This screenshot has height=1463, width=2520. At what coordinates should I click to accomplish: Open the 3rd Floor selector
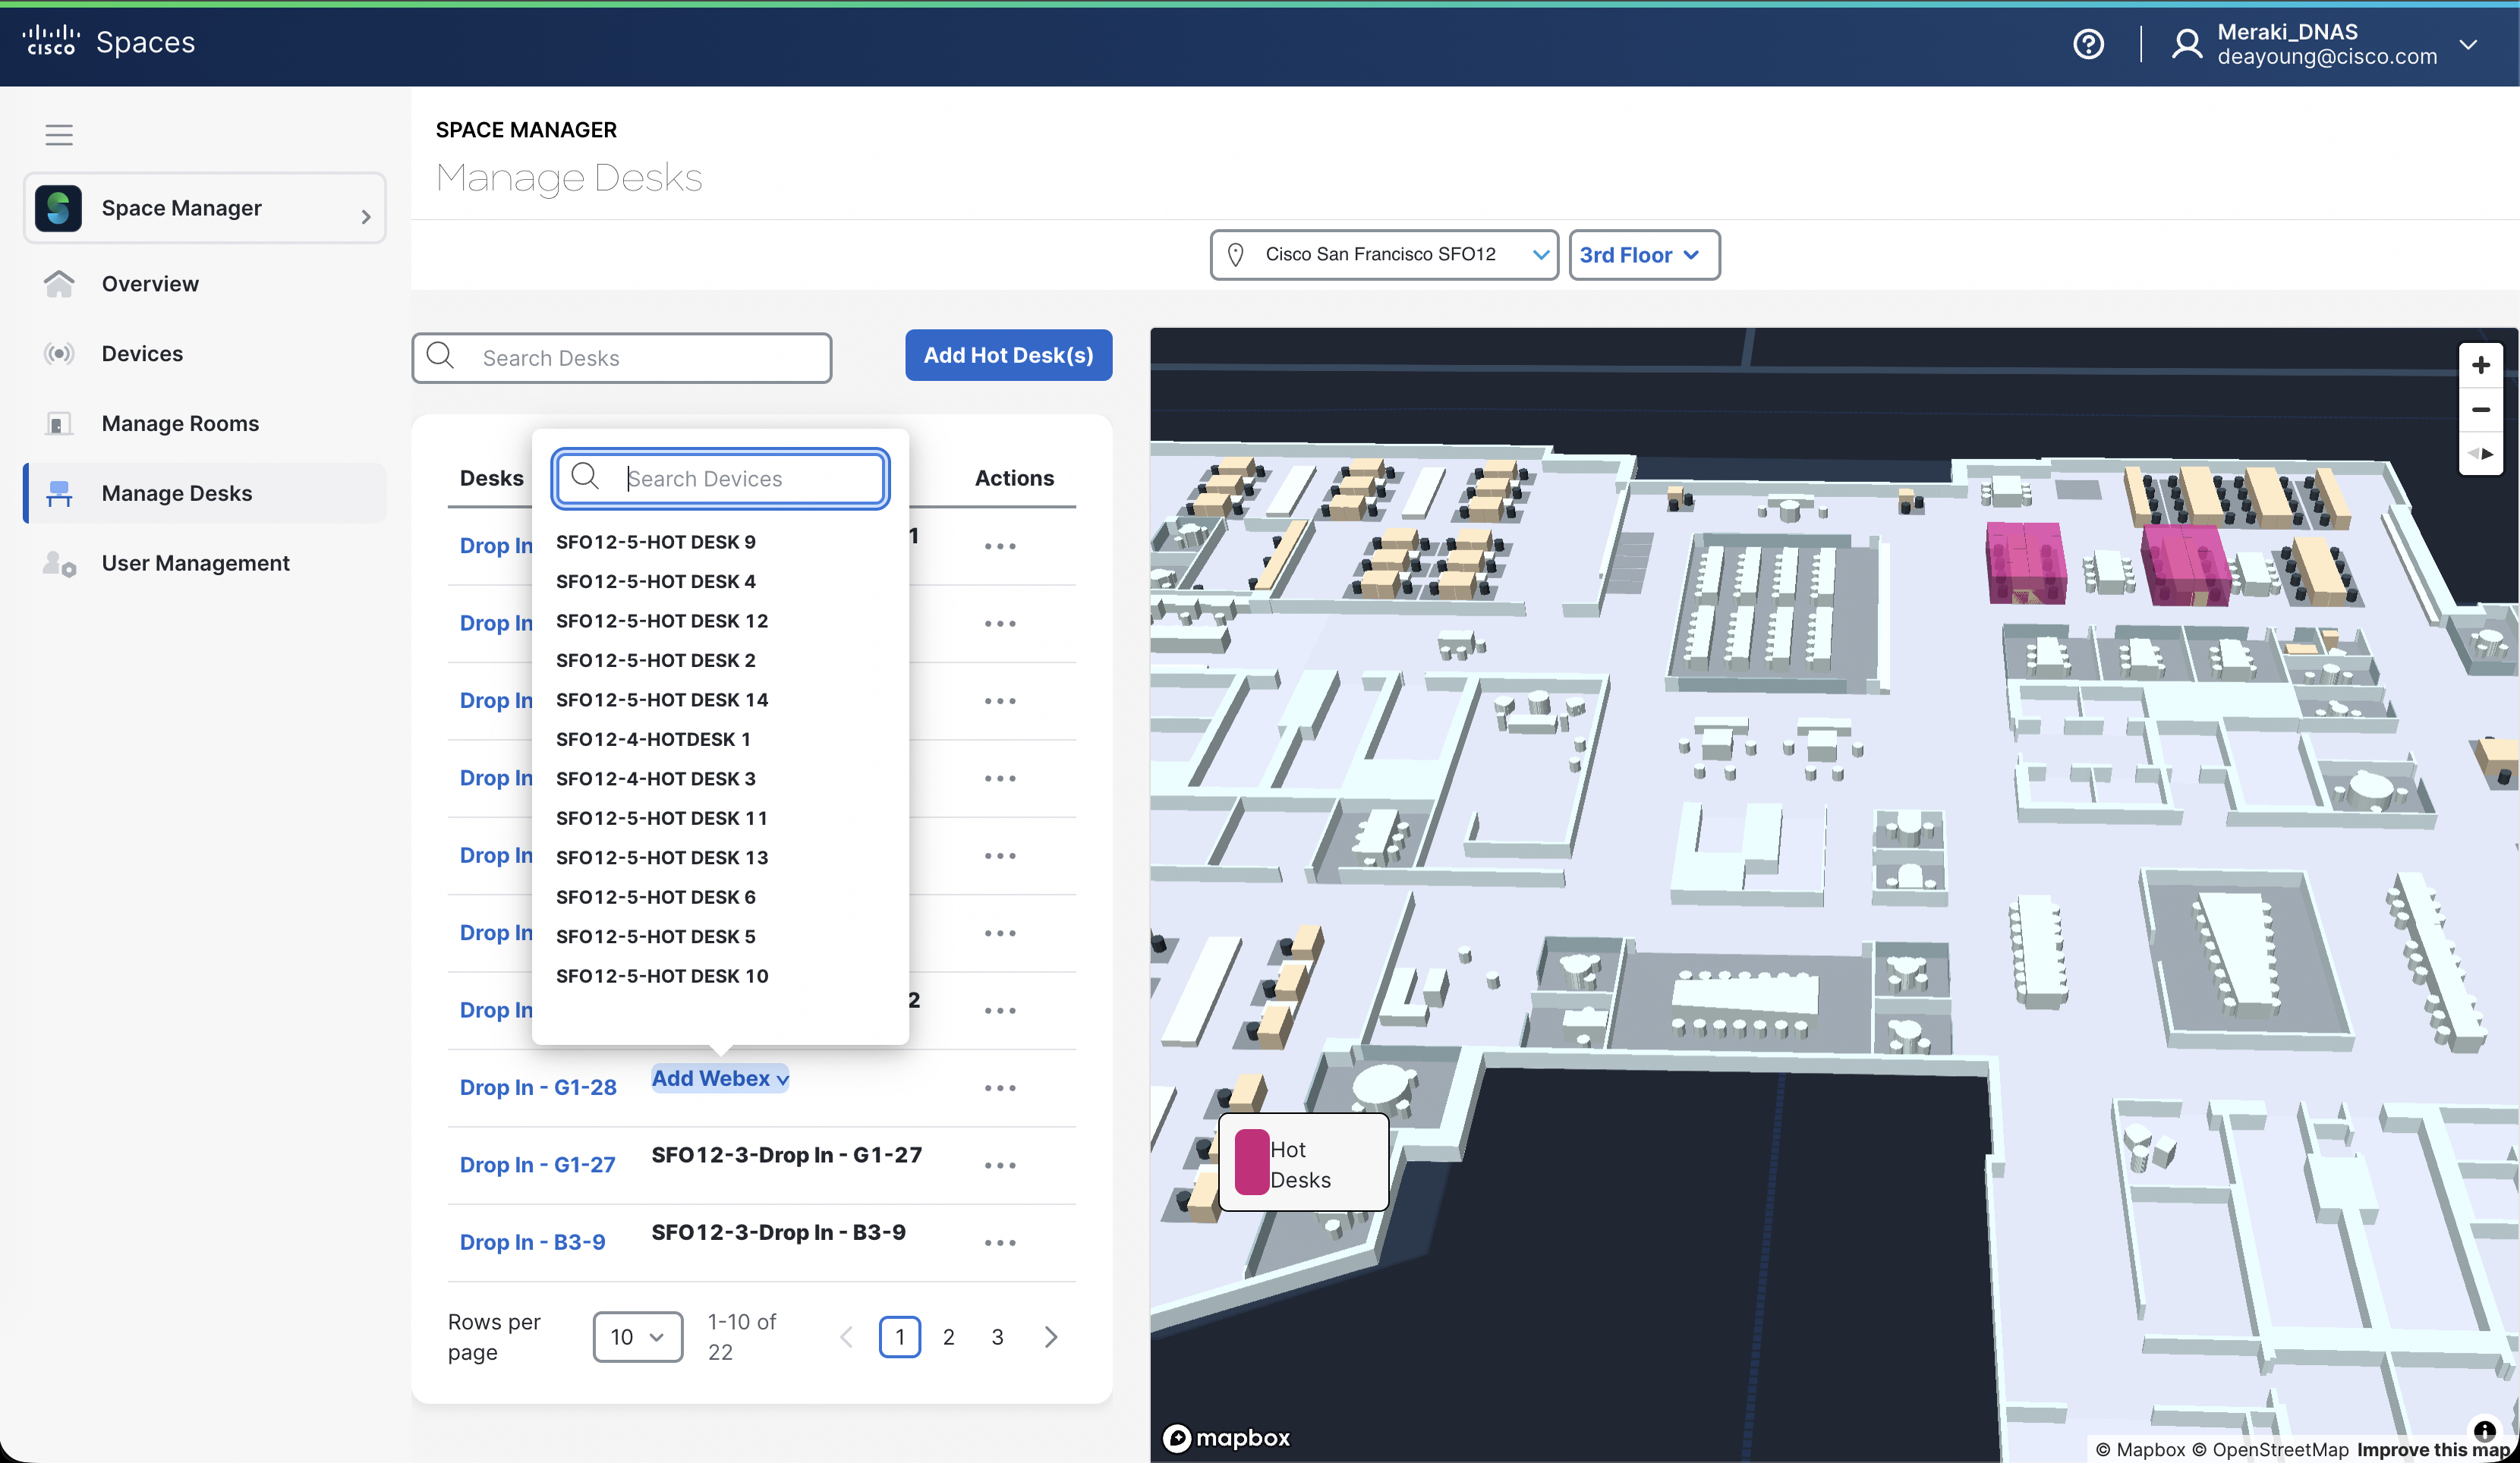tap(1643, 254)
